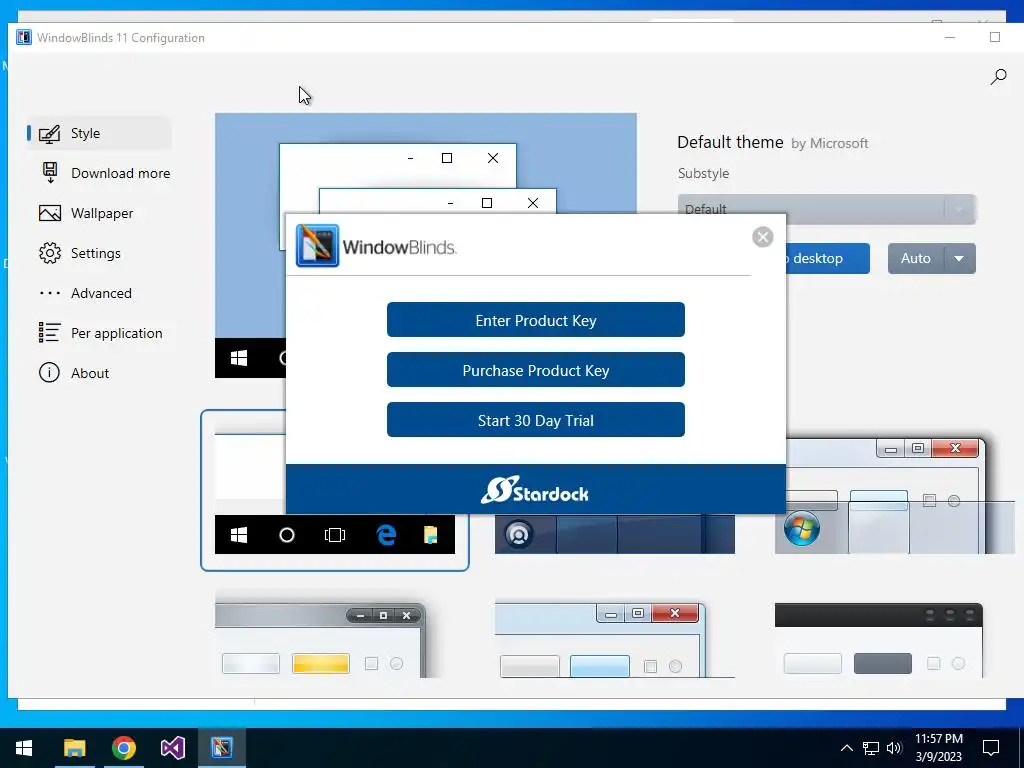Click the Windows Start button
This screenshot has height=768, width=1024.
point(24,748)
